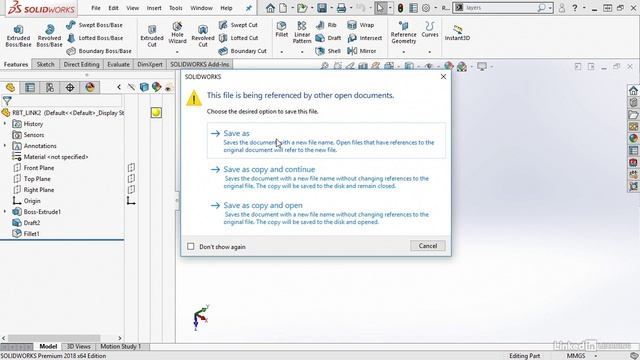
Task: Toggle Origin visibility icon in display pane
Action: 131,201
